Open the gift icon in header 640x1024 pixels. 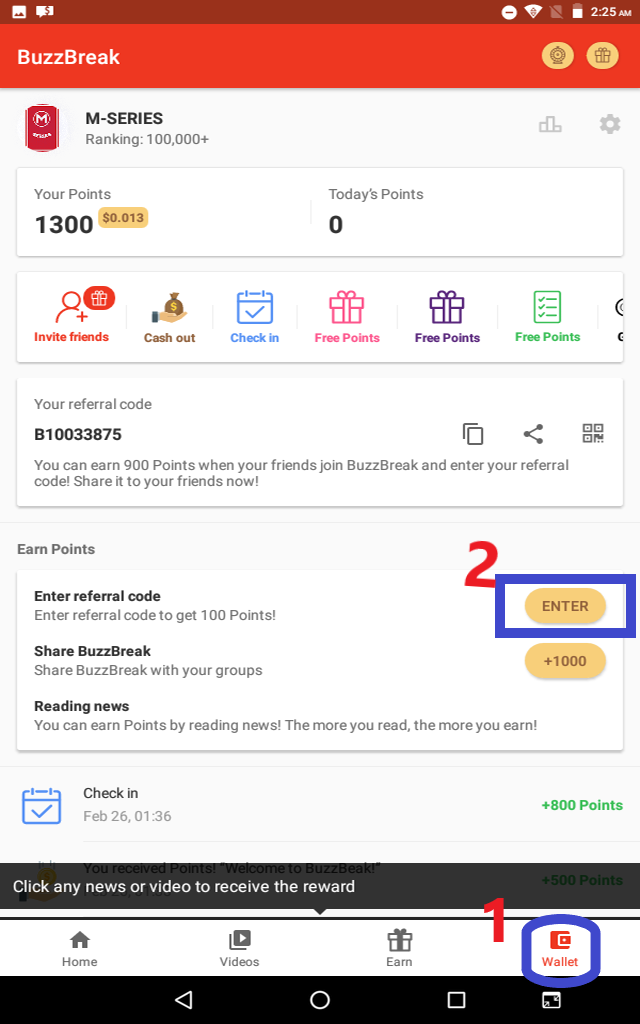[602, 56]
